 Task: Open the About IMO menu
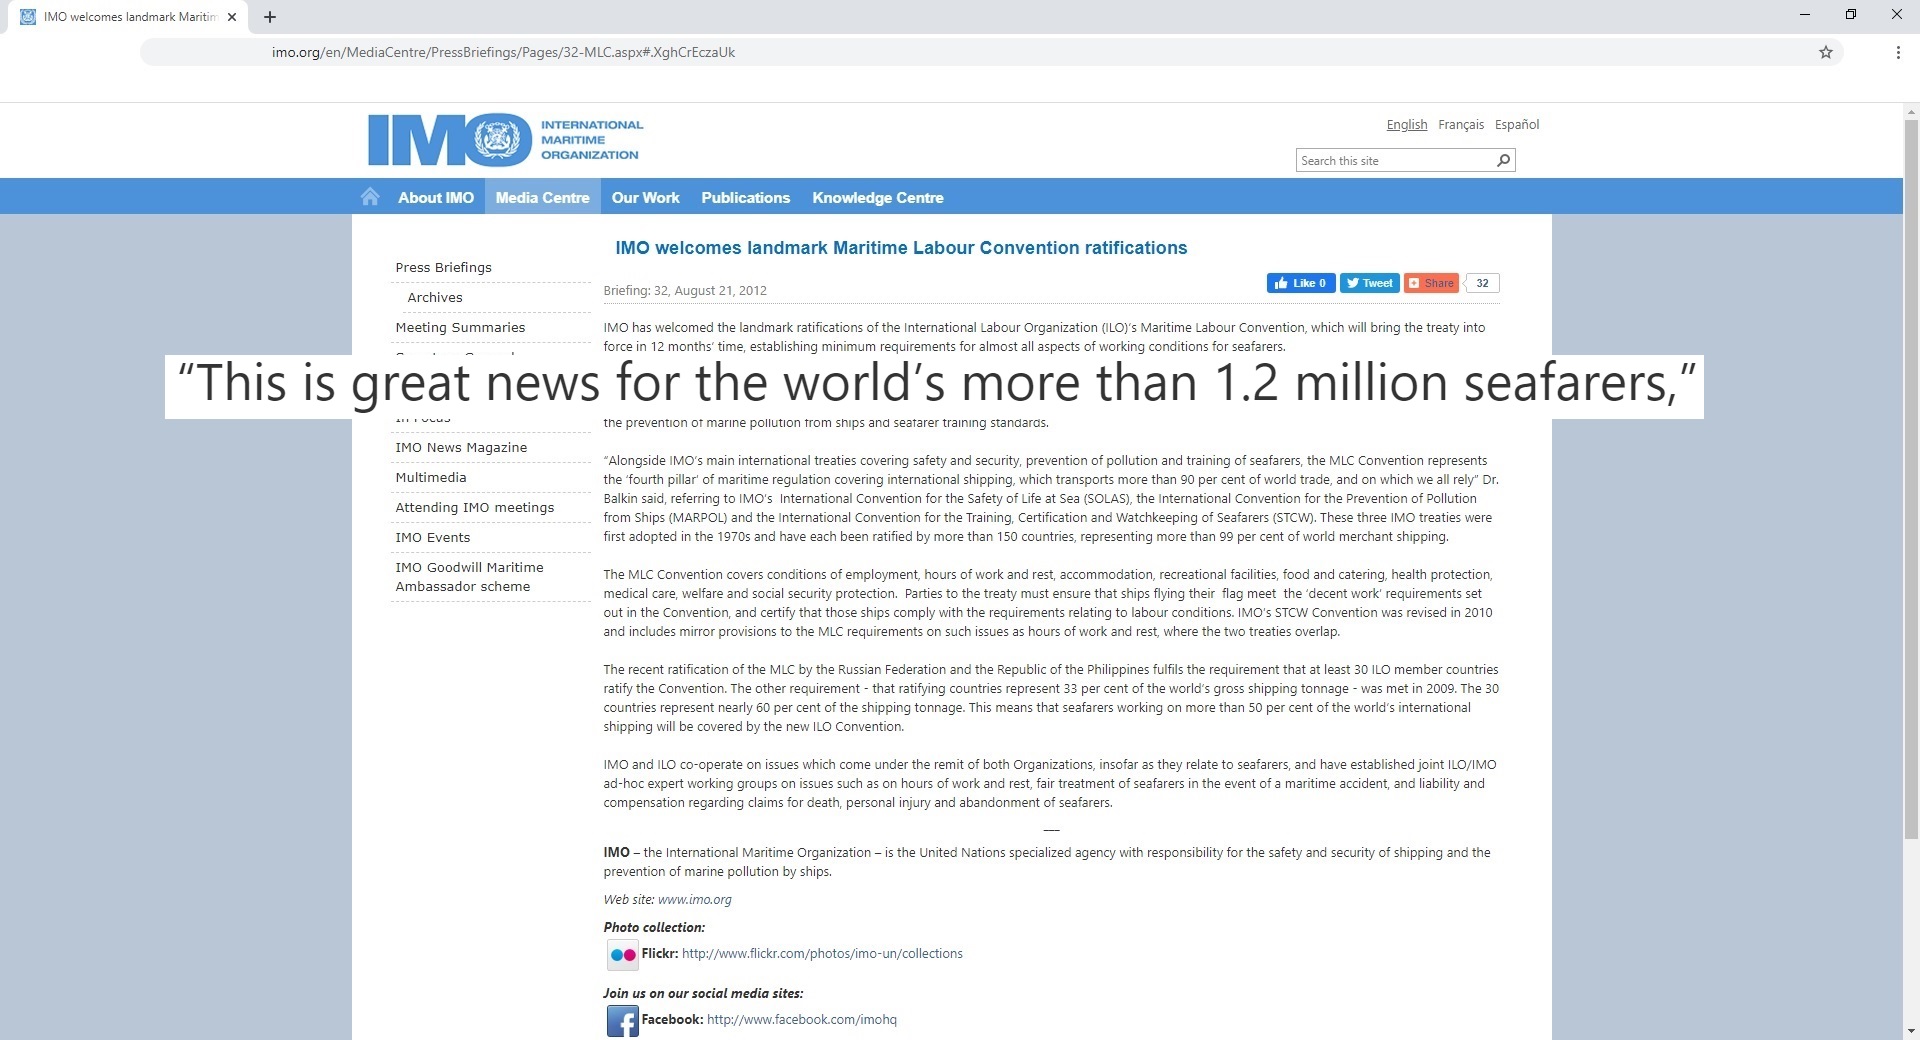(x=436, y=198)
